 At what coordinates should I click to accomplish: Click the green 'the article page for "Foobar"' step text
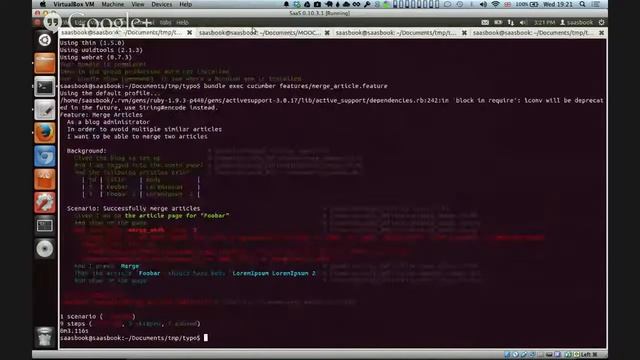click(x=177, y=215)
